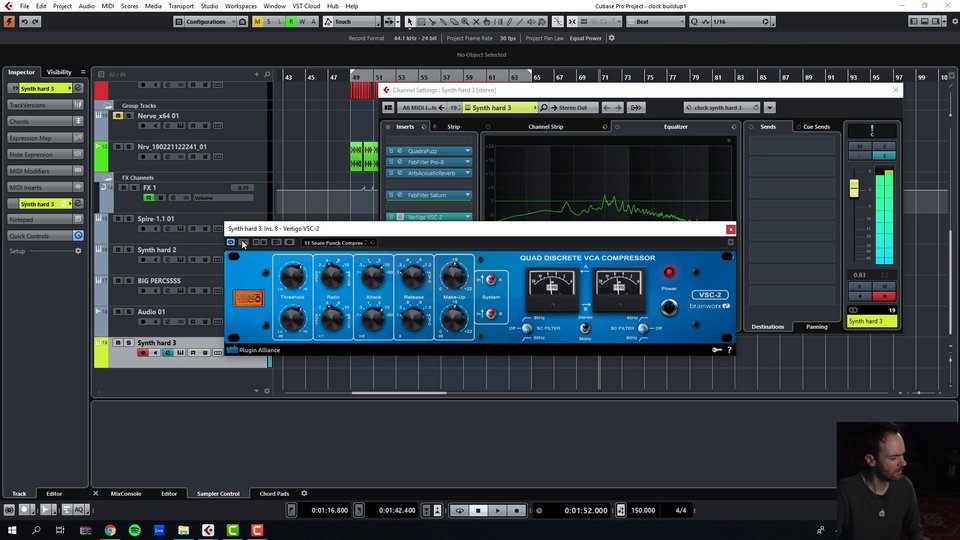Adjust the channel volume fader handle
Screen dimensions: 960x540
(854, 189)
